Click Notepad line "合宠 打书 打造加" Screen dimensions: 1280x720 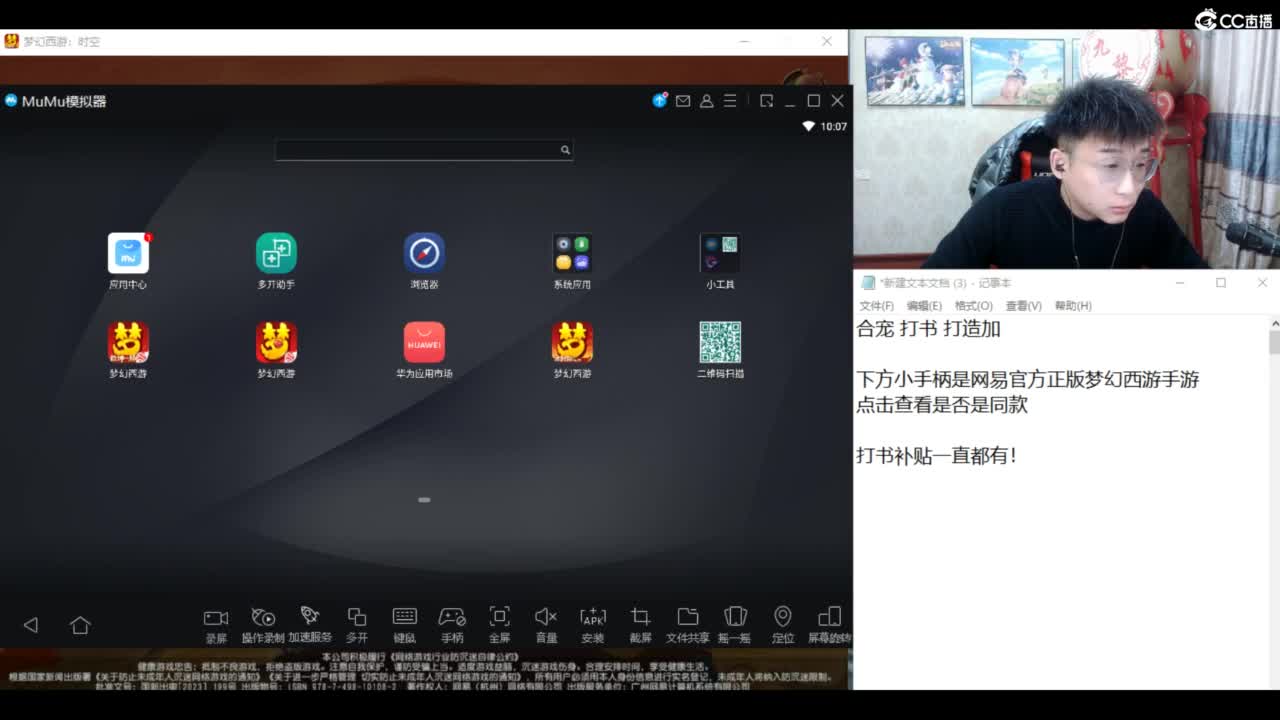pos(929,329)
